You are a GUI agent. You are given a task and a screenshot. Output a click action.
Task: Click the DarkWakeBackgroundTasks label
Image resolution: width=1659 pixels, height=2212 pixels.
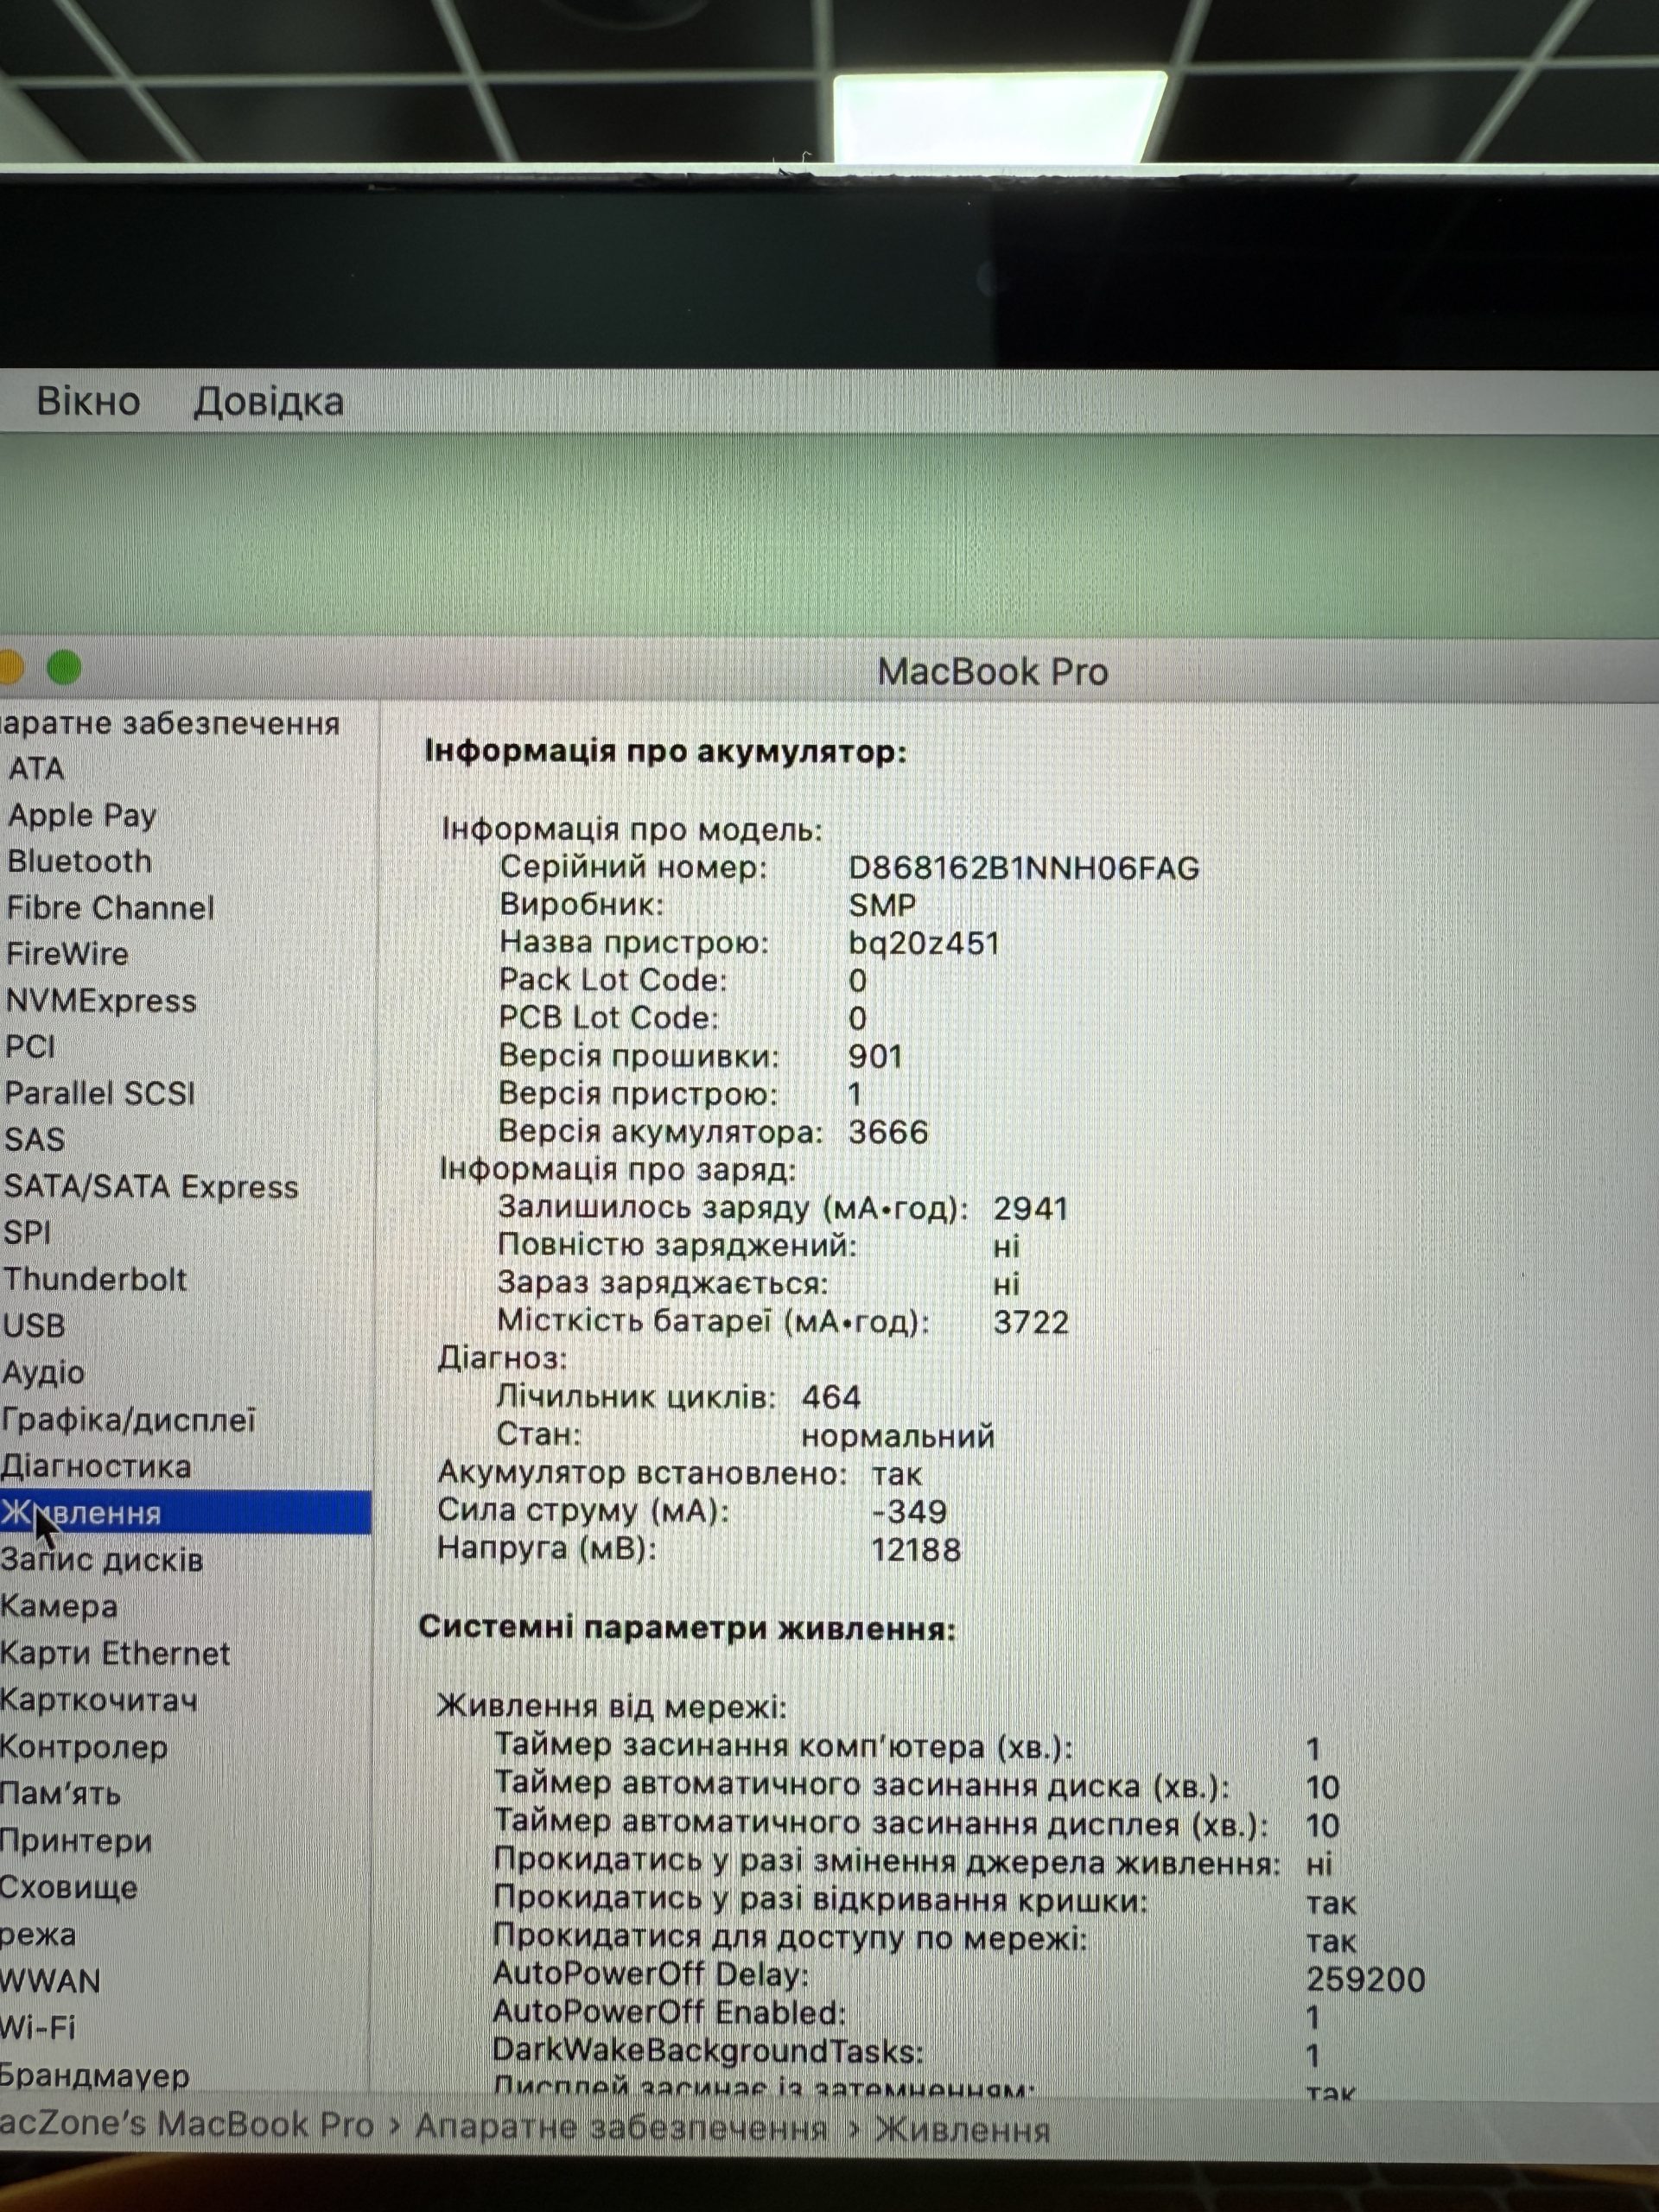pos(708,2051)
